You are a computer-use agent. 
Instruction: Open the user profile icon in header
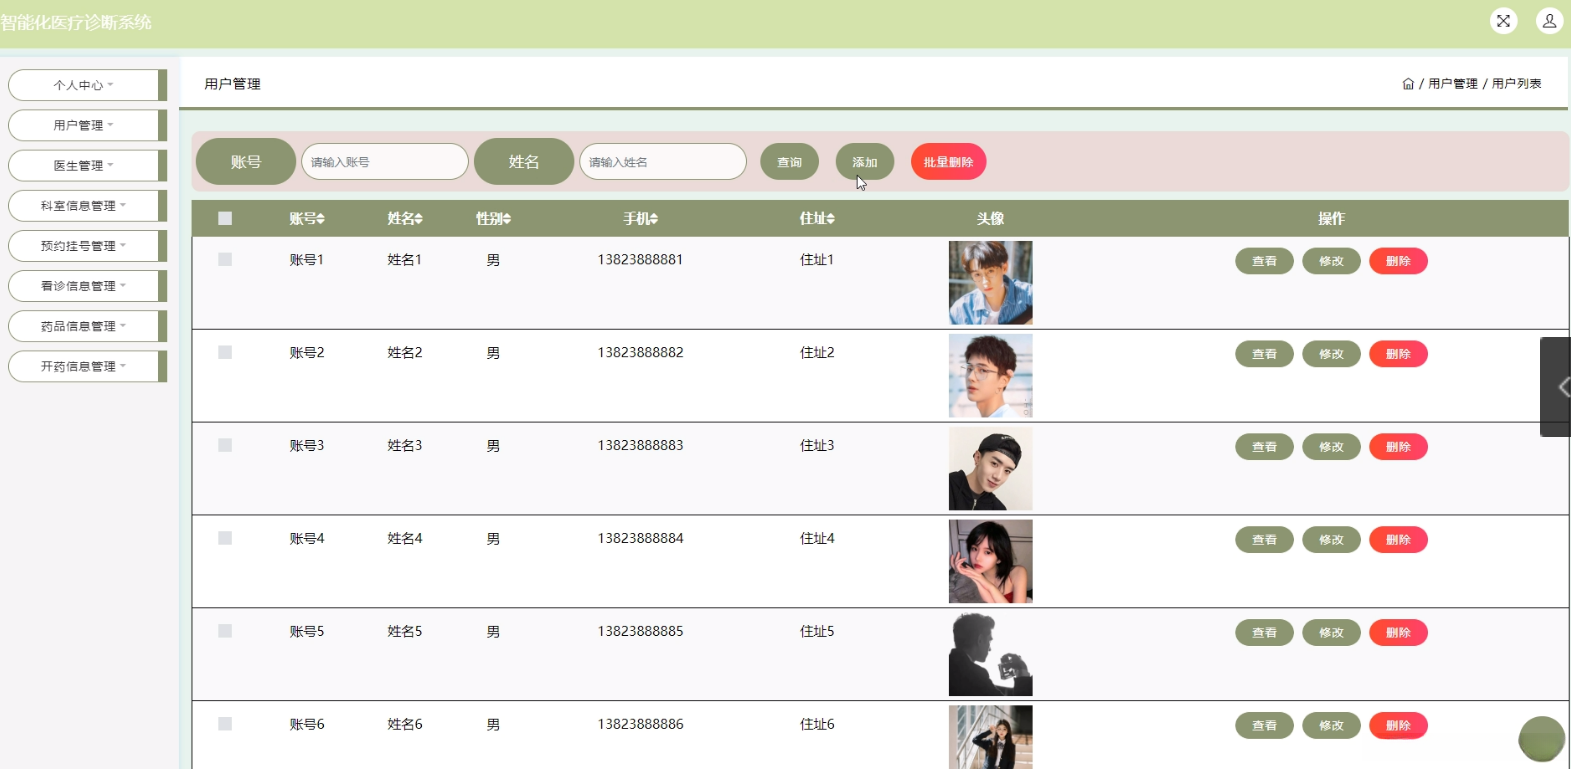tap(1549, 21)
